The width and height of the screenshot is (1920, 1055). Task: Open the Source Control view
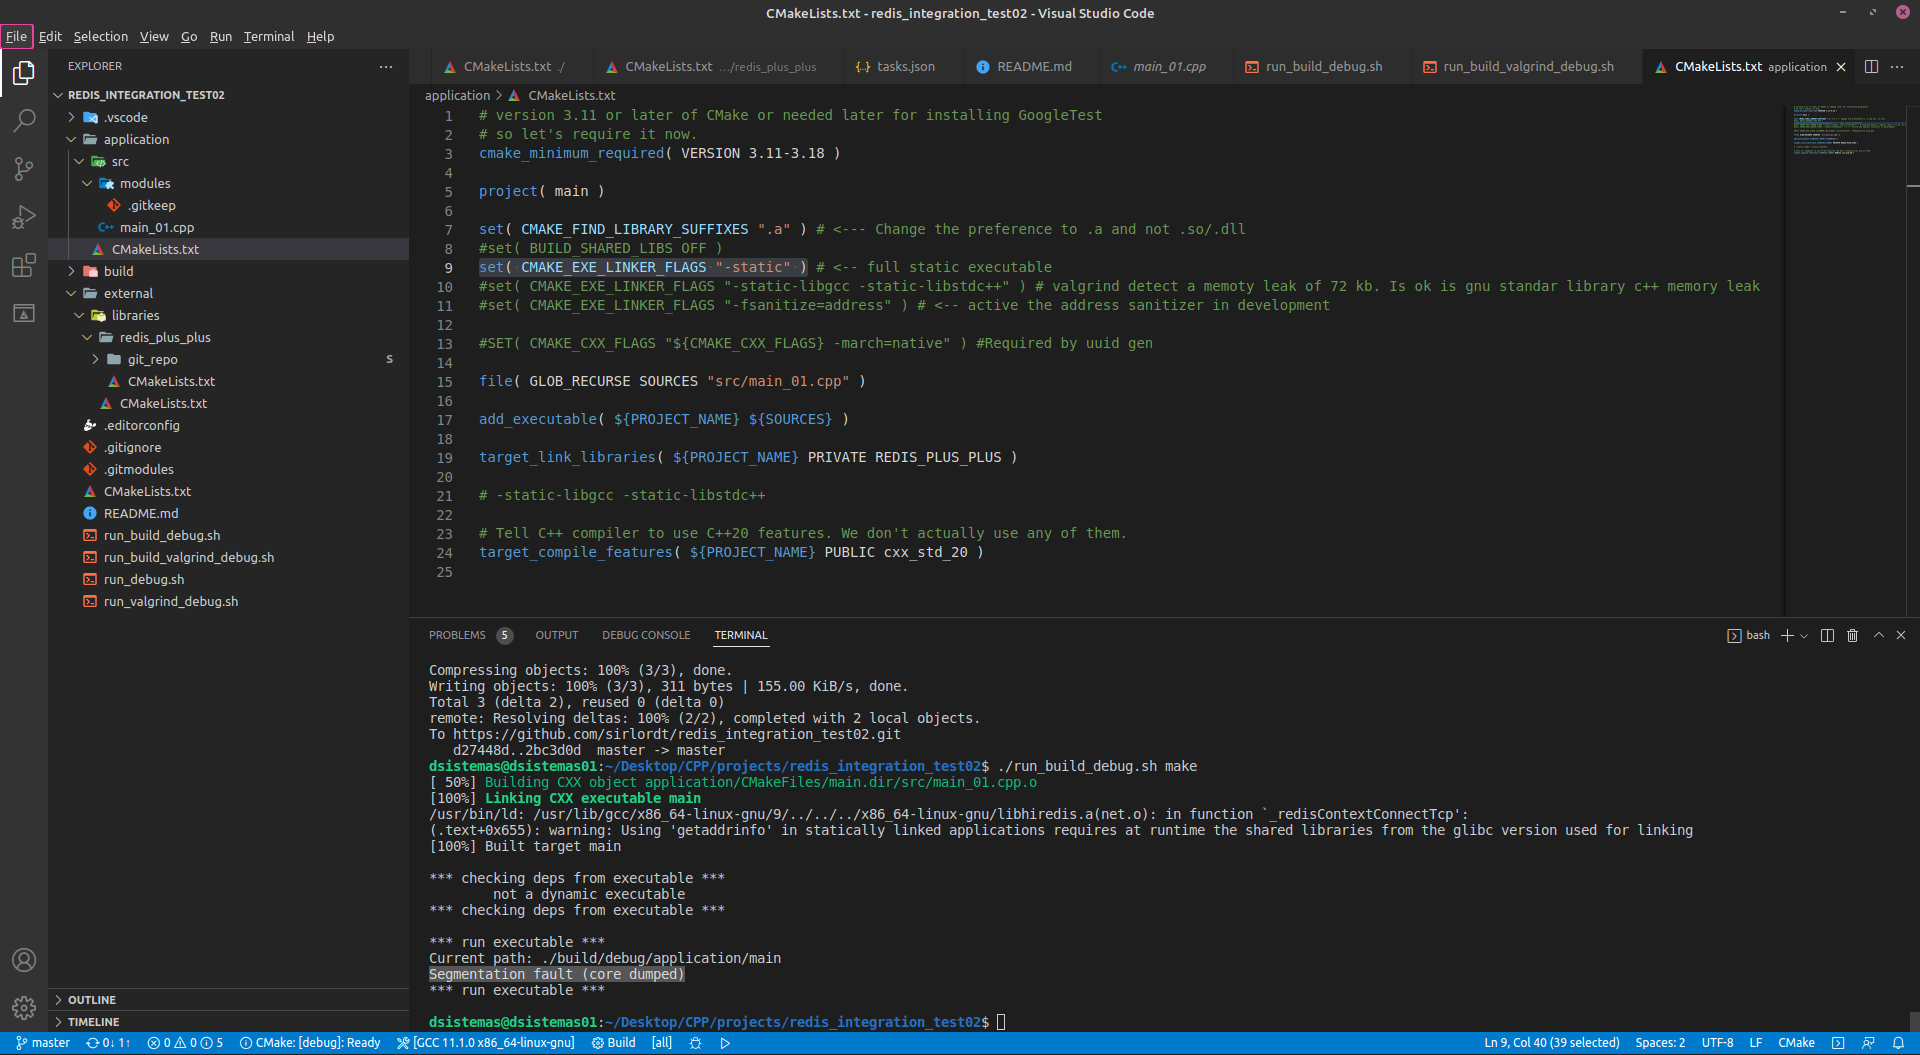pyautogui.click(x=24, y=168)
